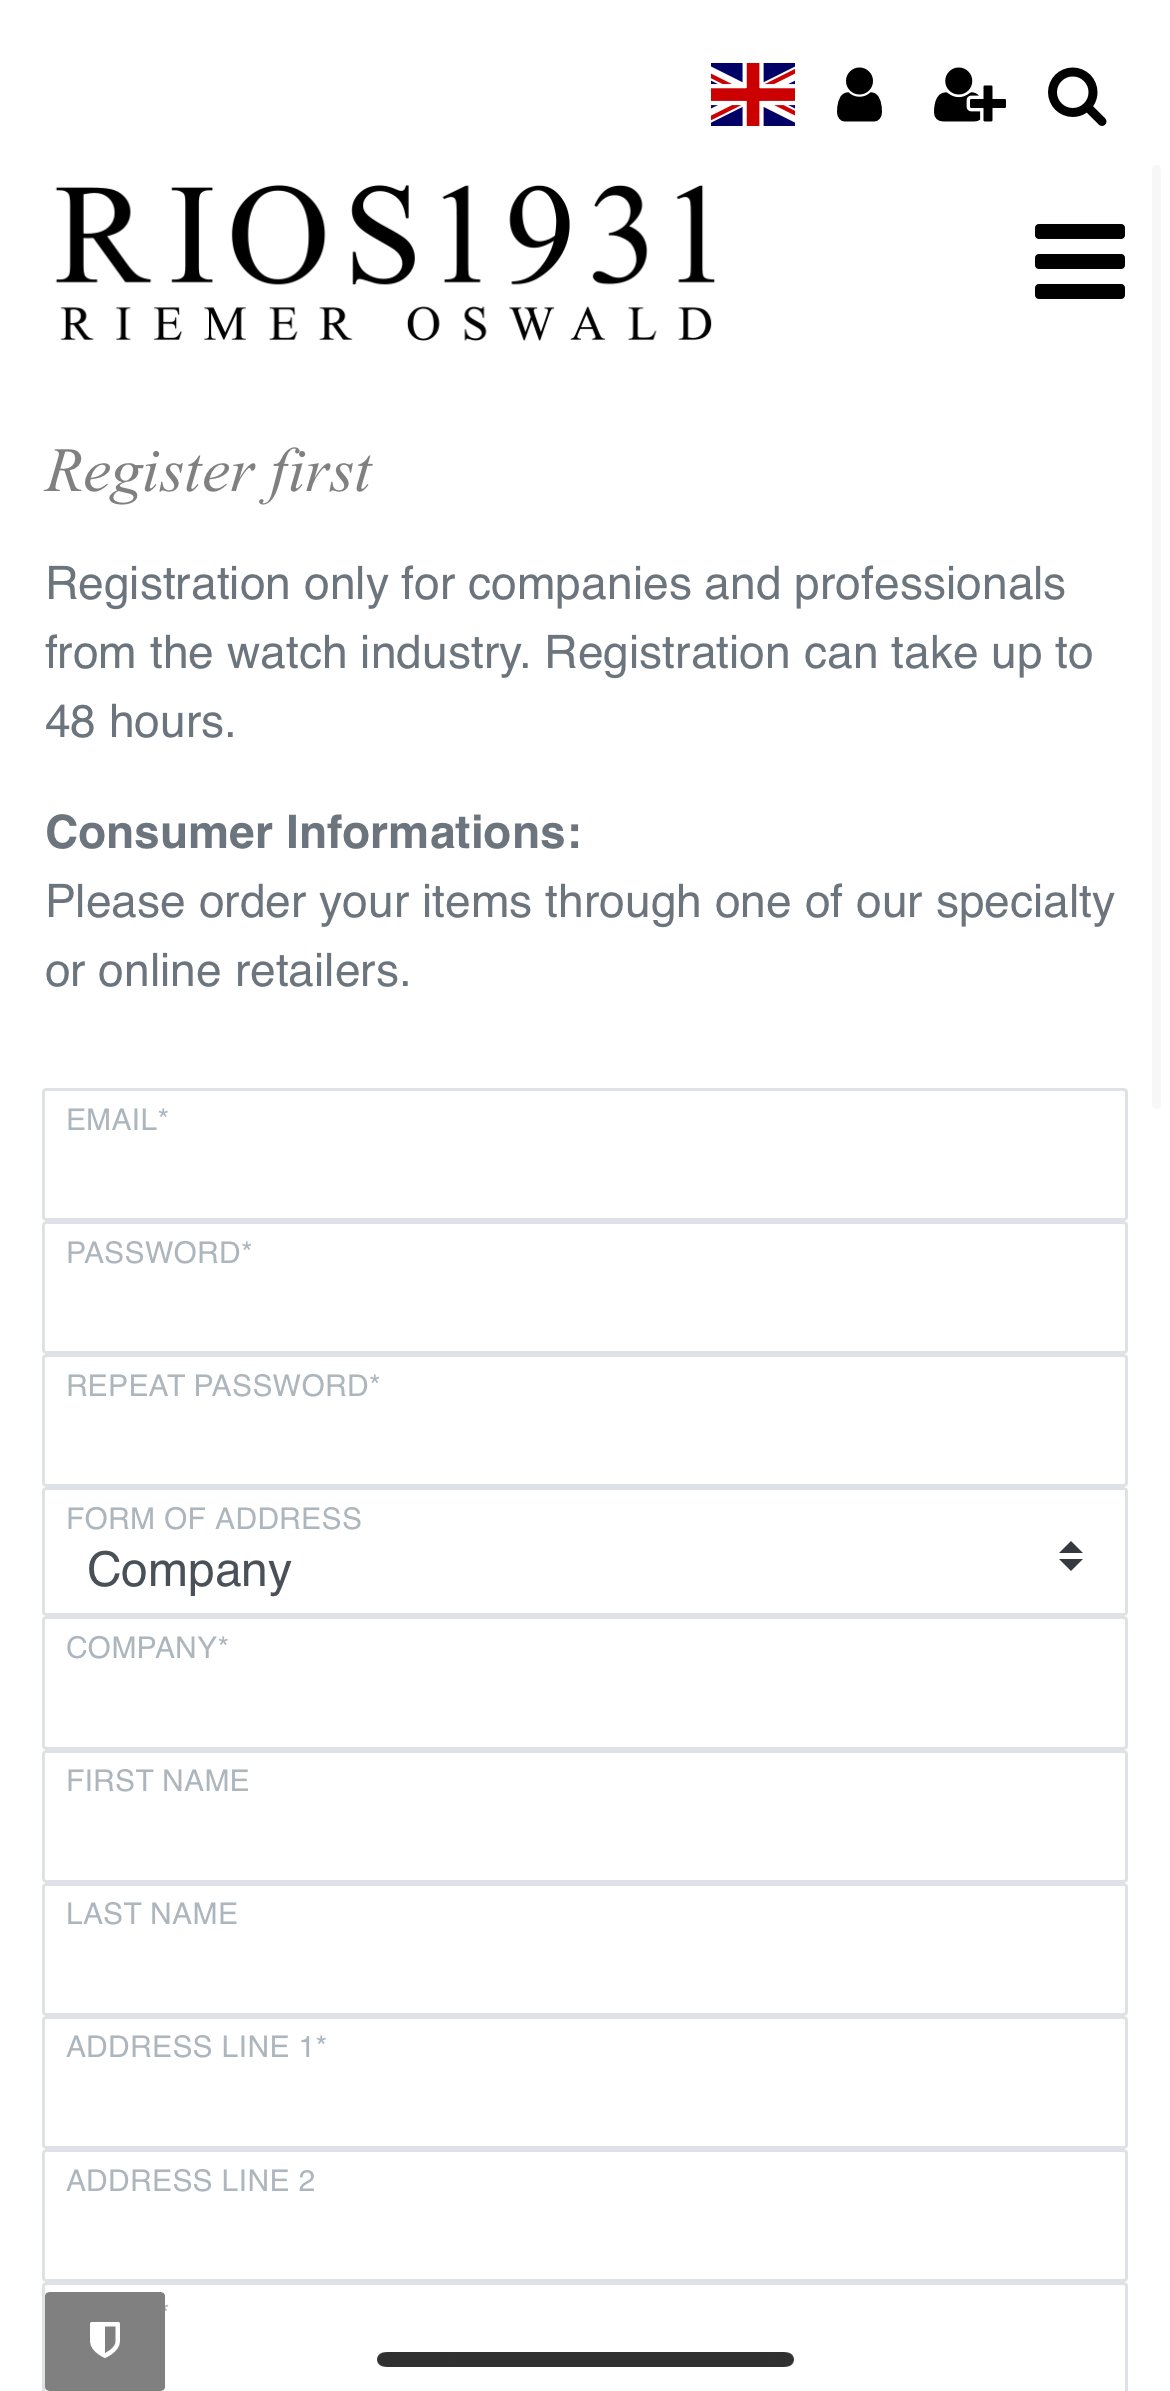Image resolution: width=1170 pixels, height=2391 pixels.
Task: Focus the Email input field
Action: click(585, 1154)
